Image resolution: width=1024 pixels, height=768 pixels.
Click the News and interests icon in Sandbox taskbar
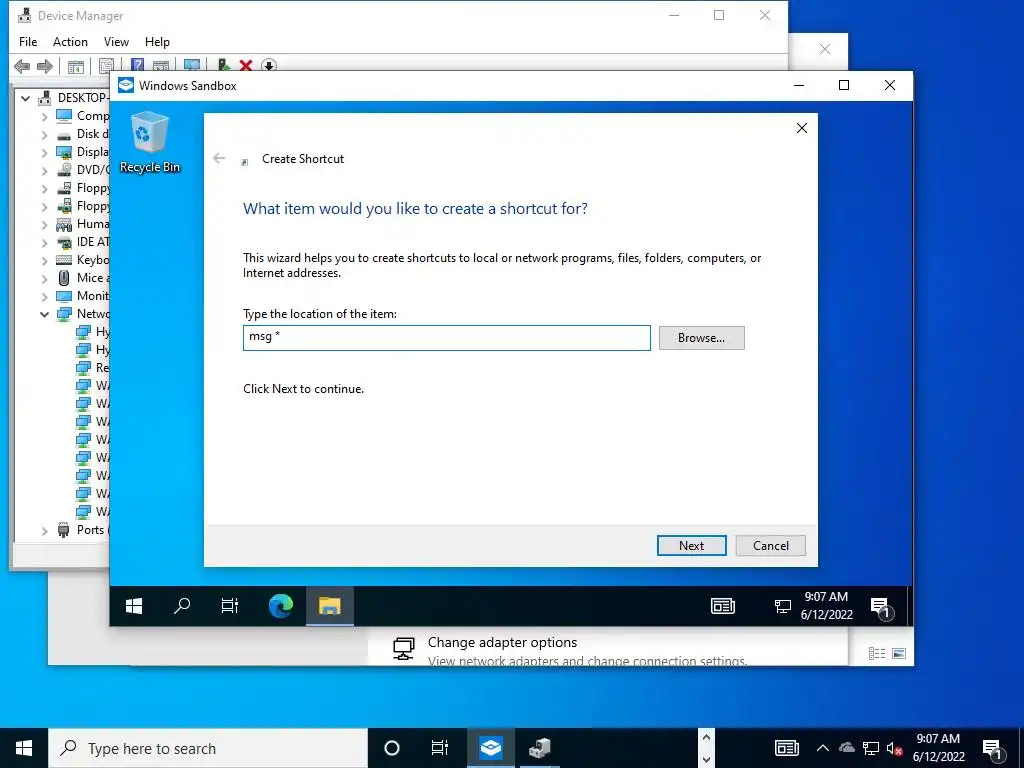click(723, 606)
